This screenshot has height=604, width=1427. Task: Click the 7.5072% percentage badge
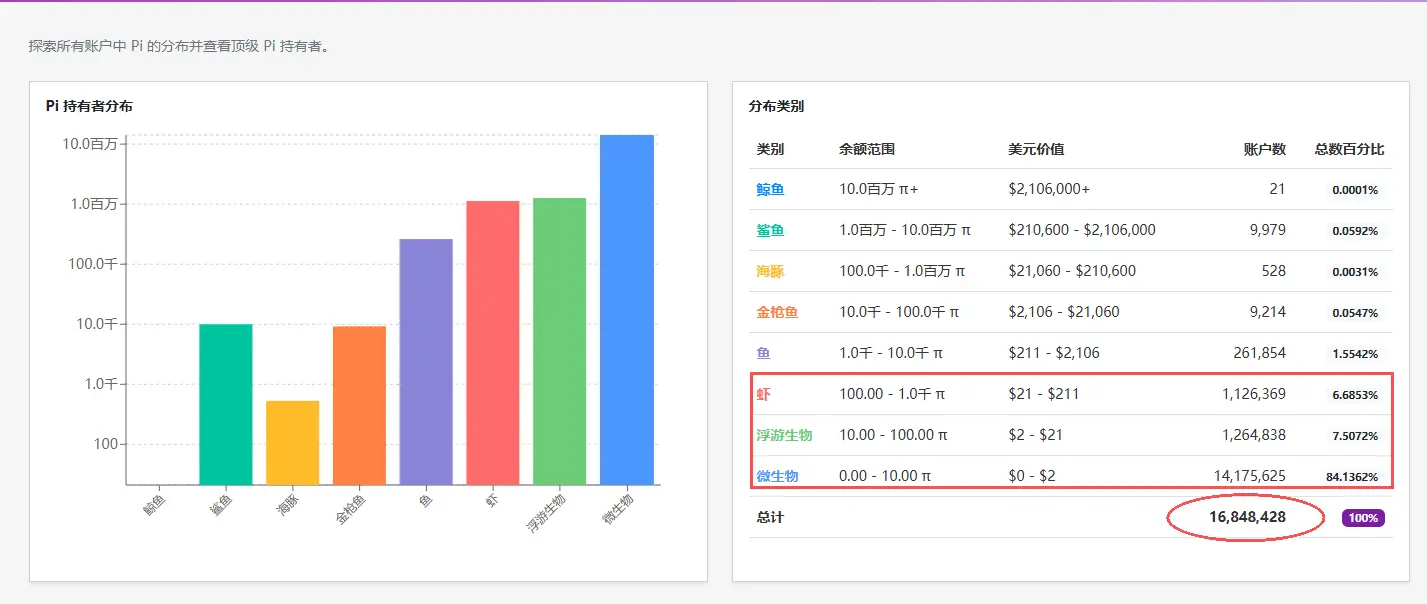(x=1355, y=436)
